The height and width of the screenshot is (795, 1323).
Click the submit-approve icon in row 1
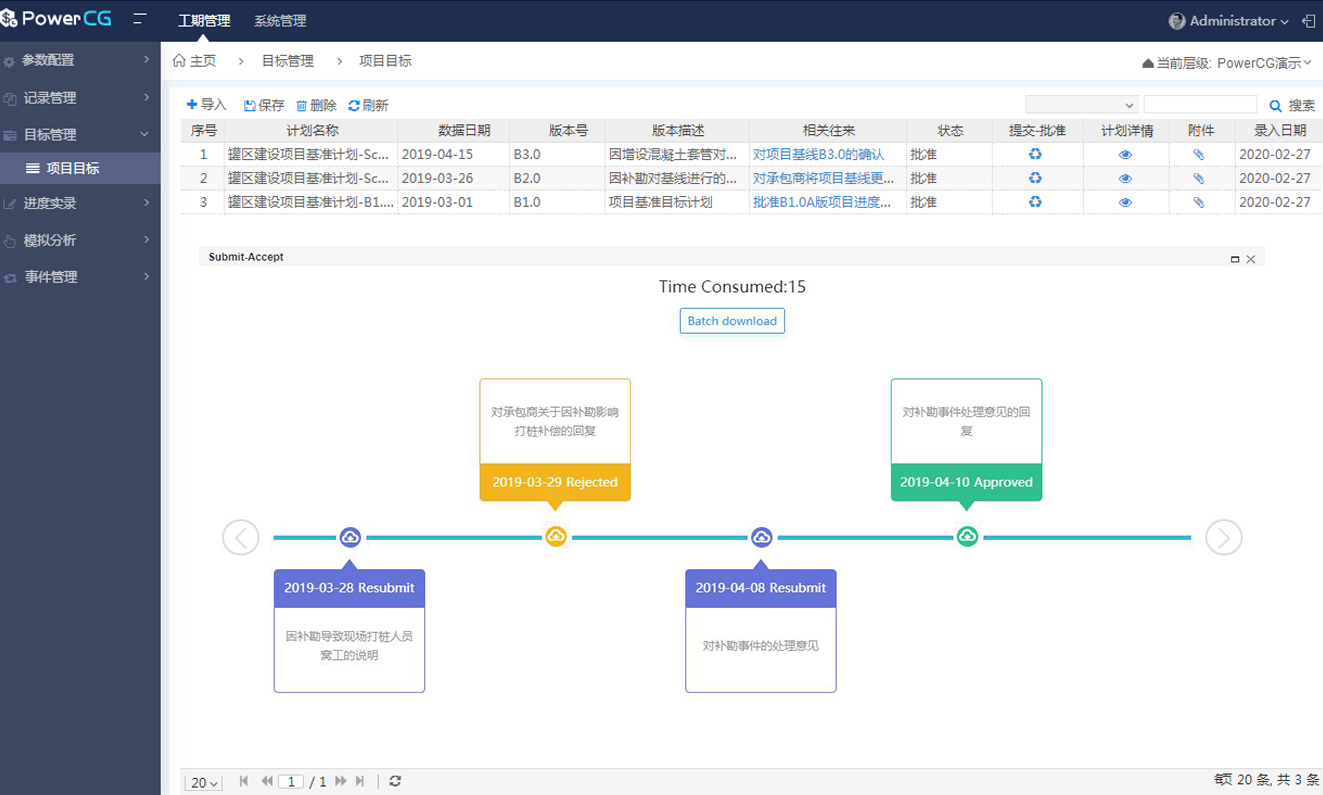[x=1035, y=154]
